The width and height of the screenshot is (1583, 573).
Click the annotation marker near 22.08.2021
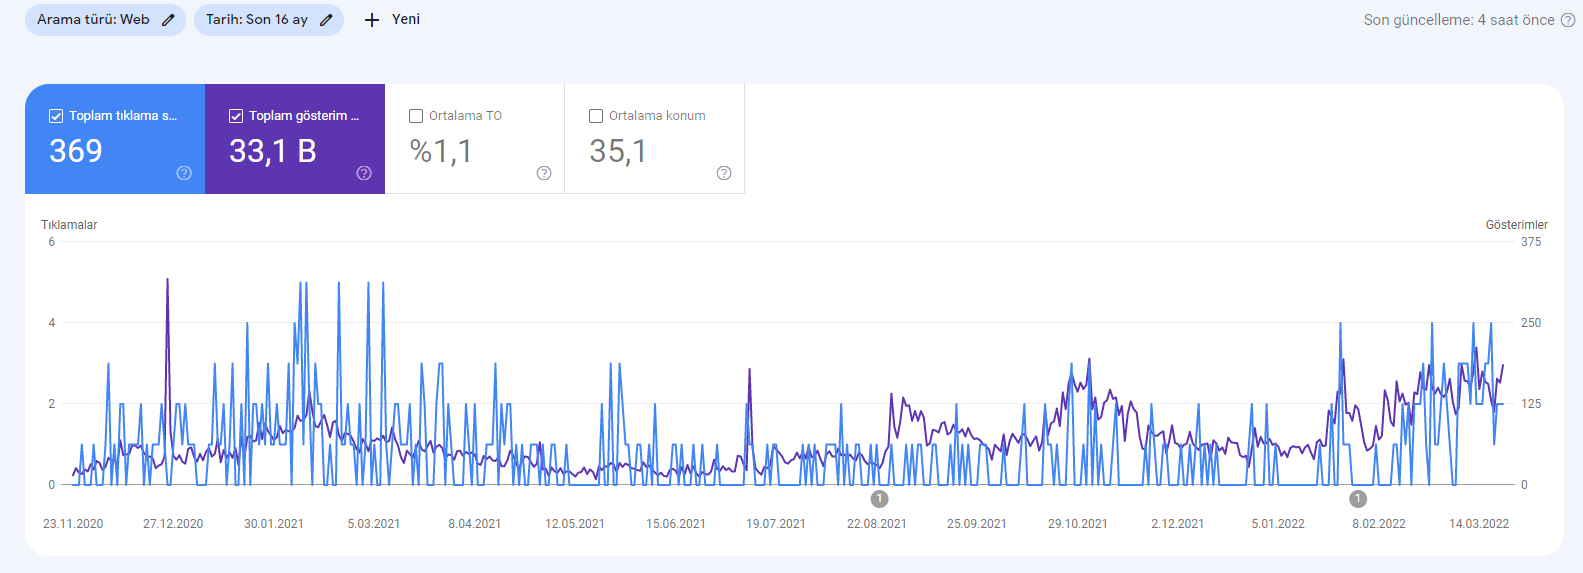click(879, 498)
